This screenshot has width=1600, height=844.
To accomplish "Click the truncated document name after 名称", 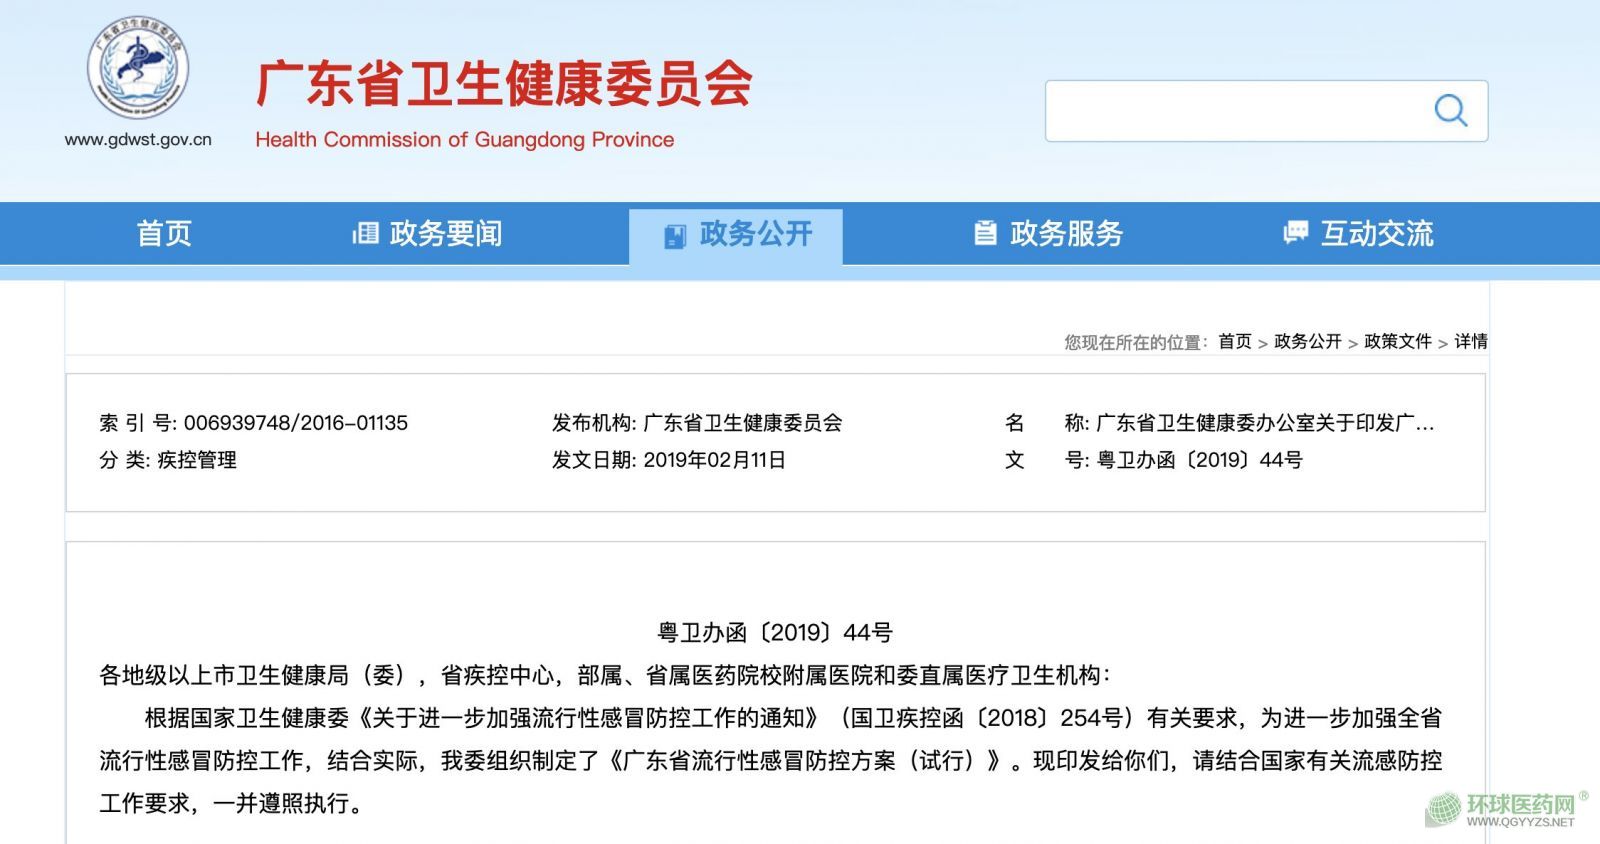I will [1265, 423].
